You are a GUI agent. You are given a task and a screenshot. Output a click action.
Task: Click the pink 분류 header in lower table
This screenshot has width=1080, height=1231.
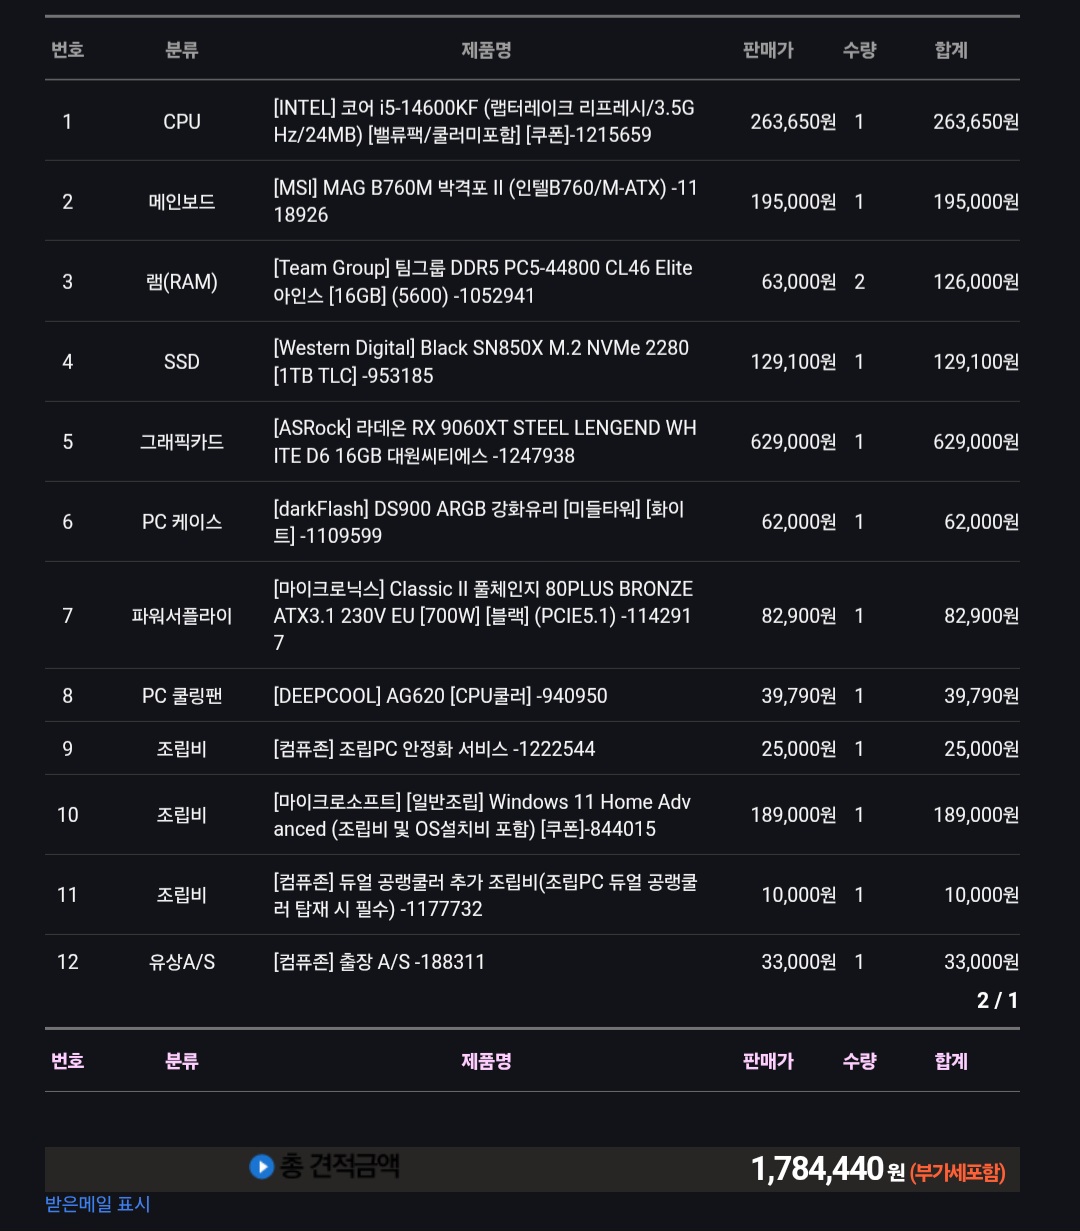click(182, 1061)
